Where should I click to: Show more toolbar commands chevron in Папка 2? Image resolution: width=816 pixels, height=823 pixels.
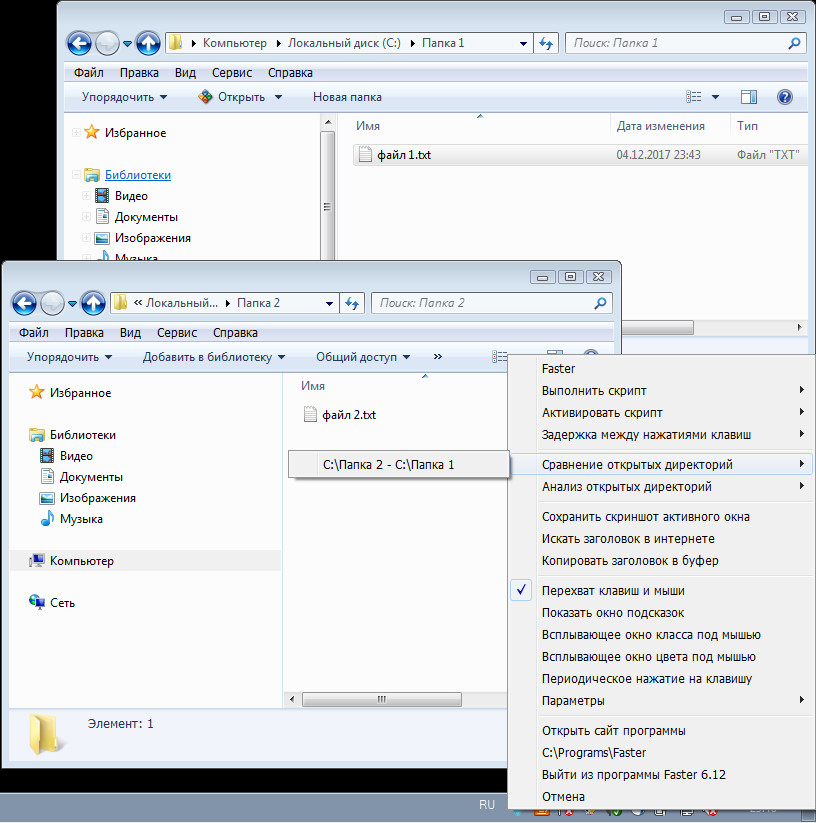(438, 356)
